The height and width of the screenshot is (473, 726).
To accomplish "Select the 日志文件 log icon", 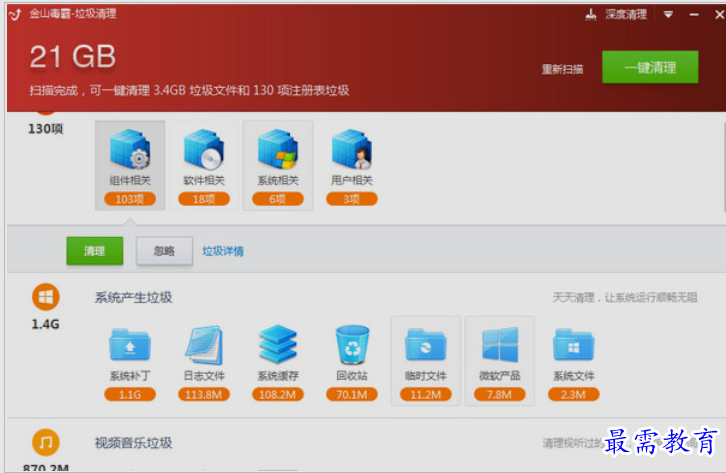I will pos(204,345).
